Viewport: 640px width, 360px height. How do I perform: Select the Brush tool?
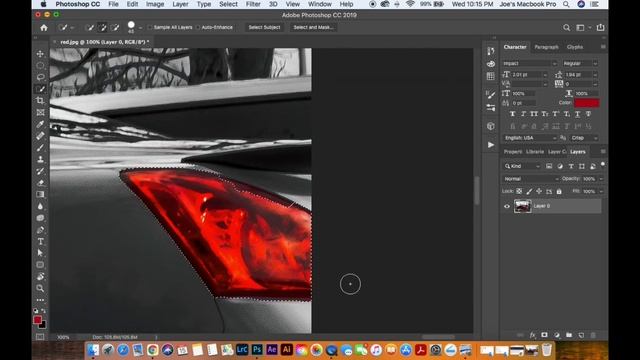click(x=40, y=148)
